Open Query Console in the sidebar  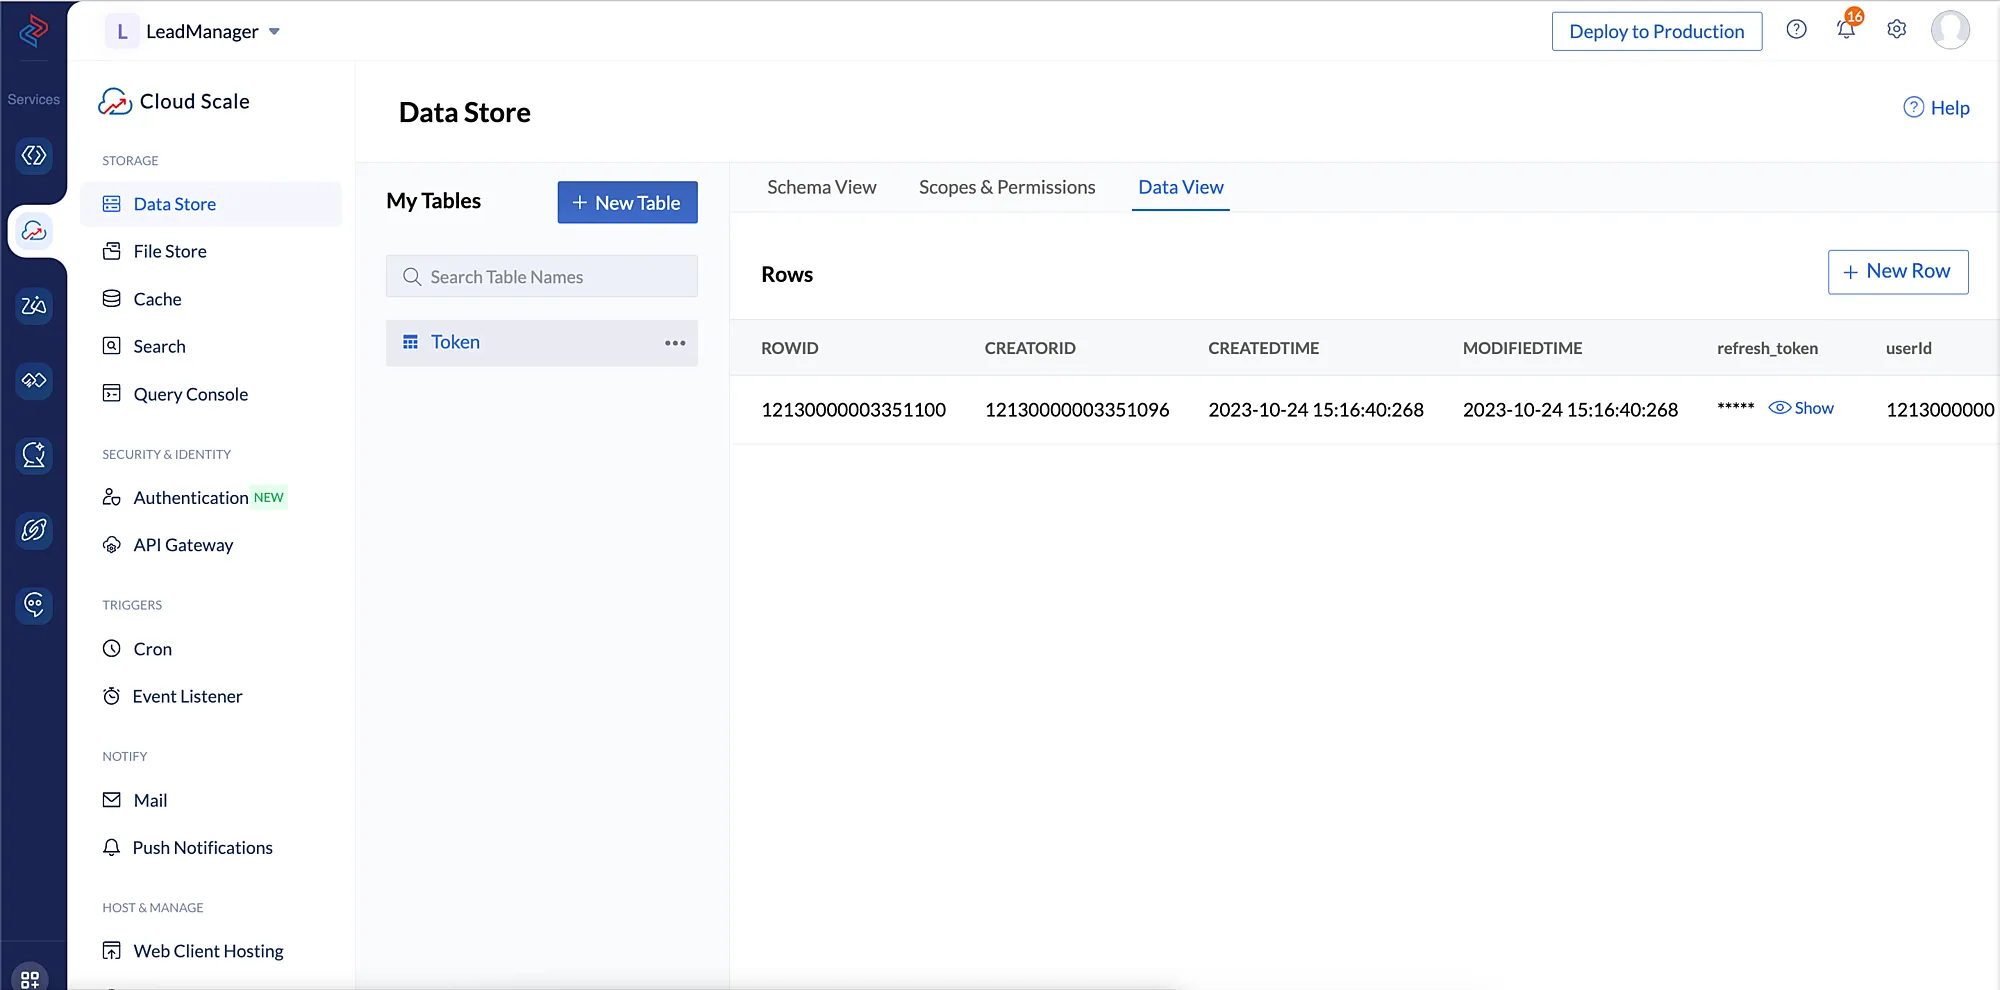[190, 394]
